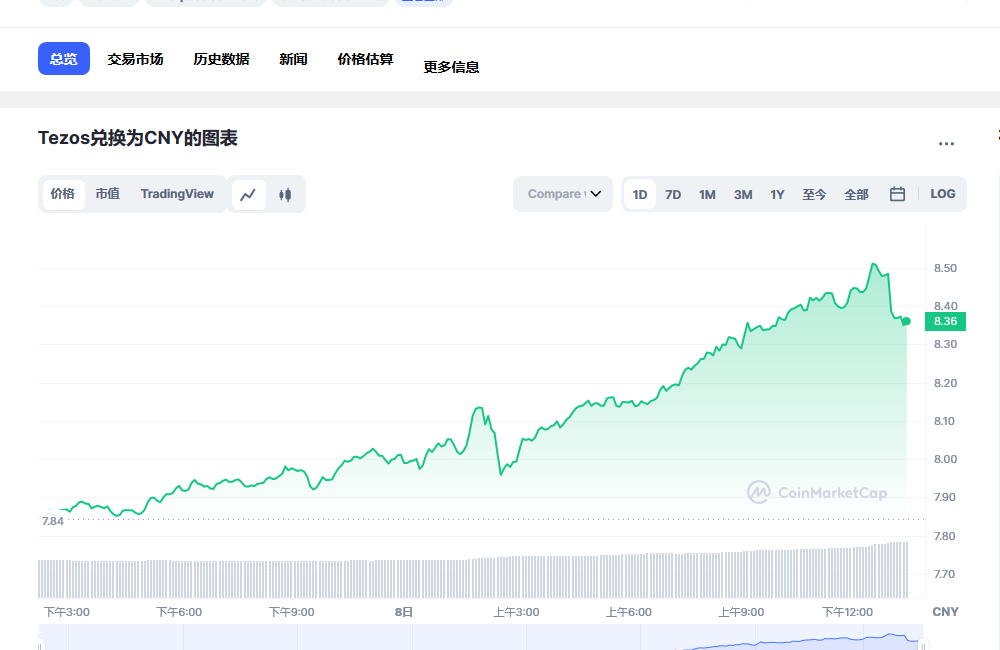Click the mini range navigator chart
This screenshot has width=1000, height=650.
[481, 637]
